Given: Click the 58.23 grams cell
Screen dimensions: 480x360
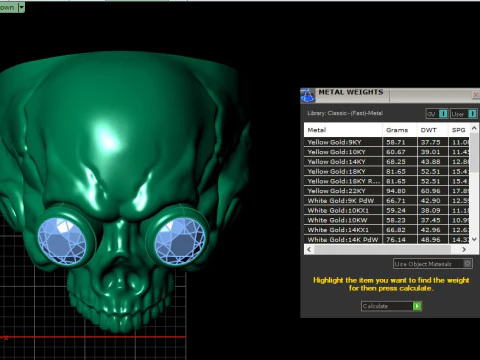Looking at the screenshot, I should click(400, 220).
